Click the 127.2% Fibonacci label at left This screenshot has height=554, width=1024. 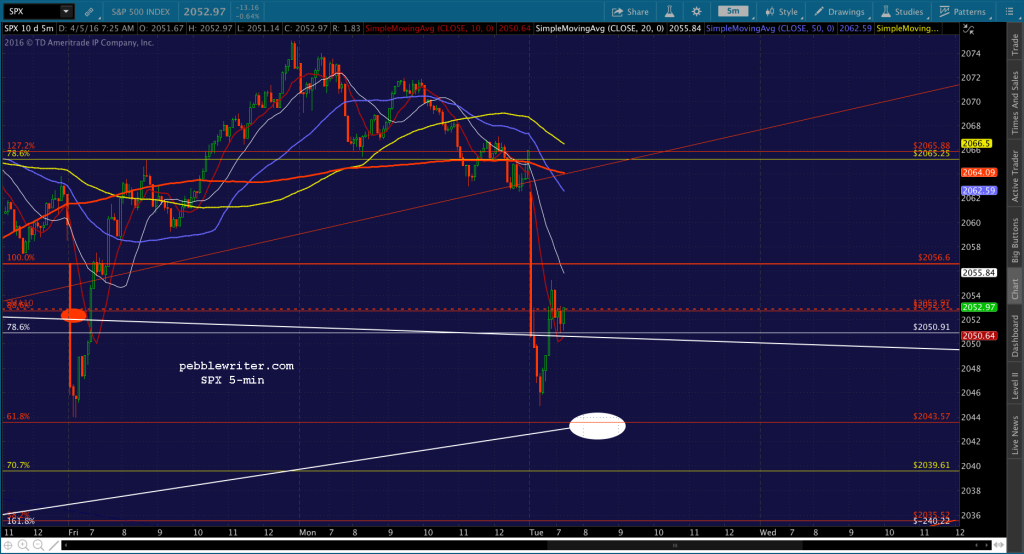pyautogui.click(x=21, y=146)
